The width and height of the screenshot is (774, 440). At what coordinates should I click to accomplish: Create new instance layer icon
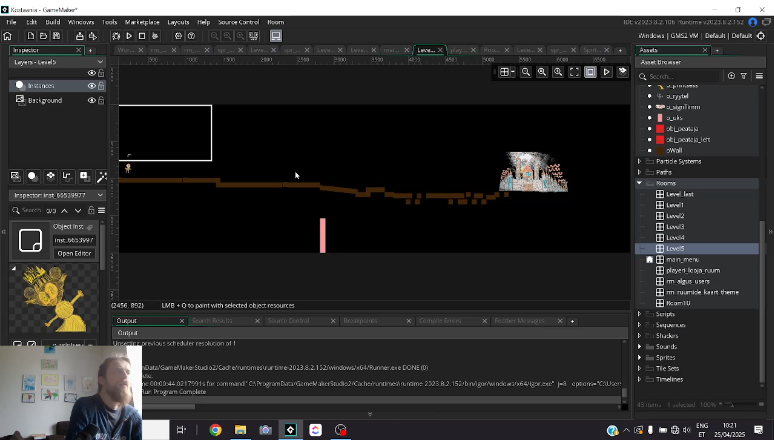click(33, 176)
